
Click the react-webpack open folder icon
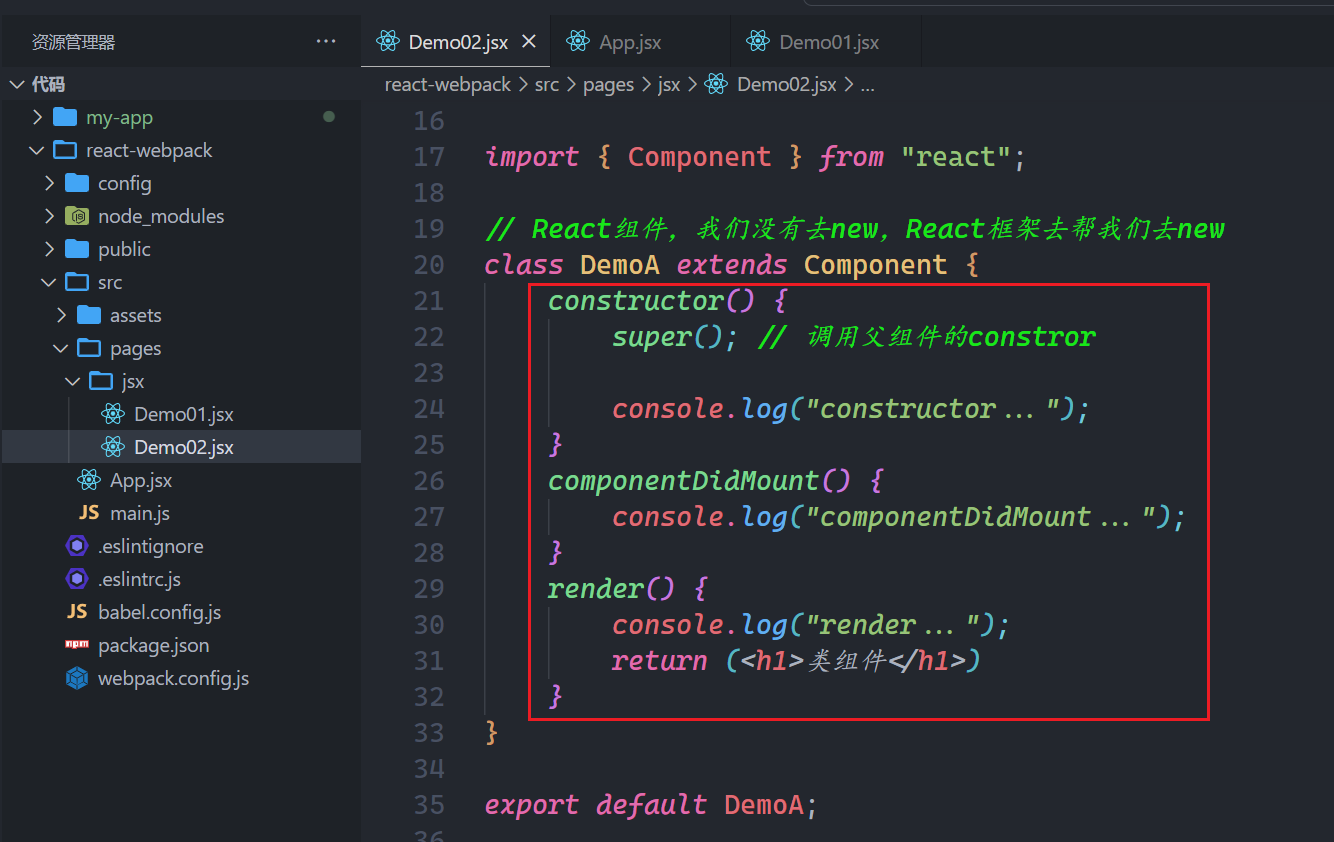pyautogui.click(x=65, y=150)
